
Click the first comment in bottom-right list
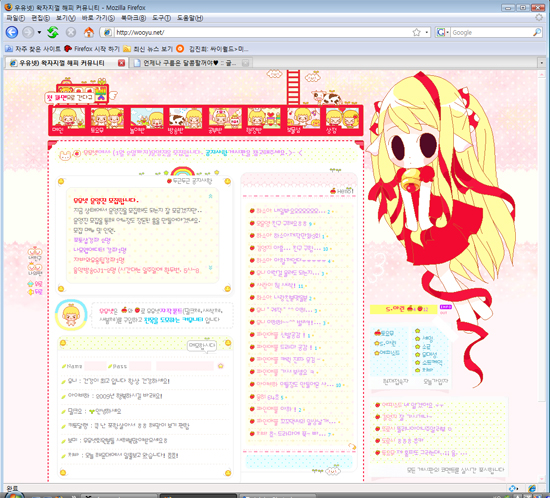409,405
